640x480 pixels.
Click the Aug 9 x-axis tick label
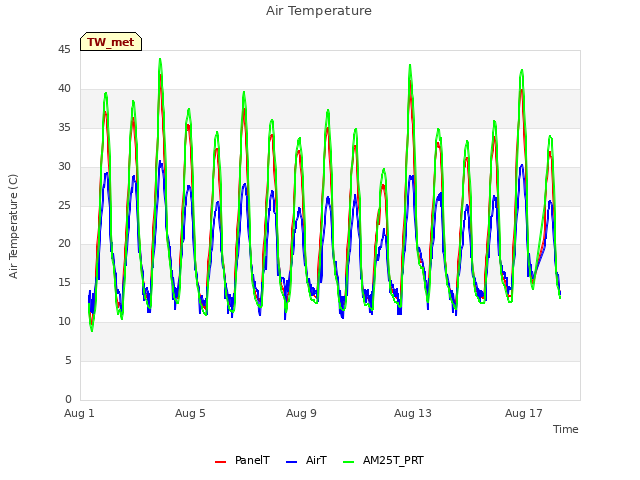pos(301,413)
